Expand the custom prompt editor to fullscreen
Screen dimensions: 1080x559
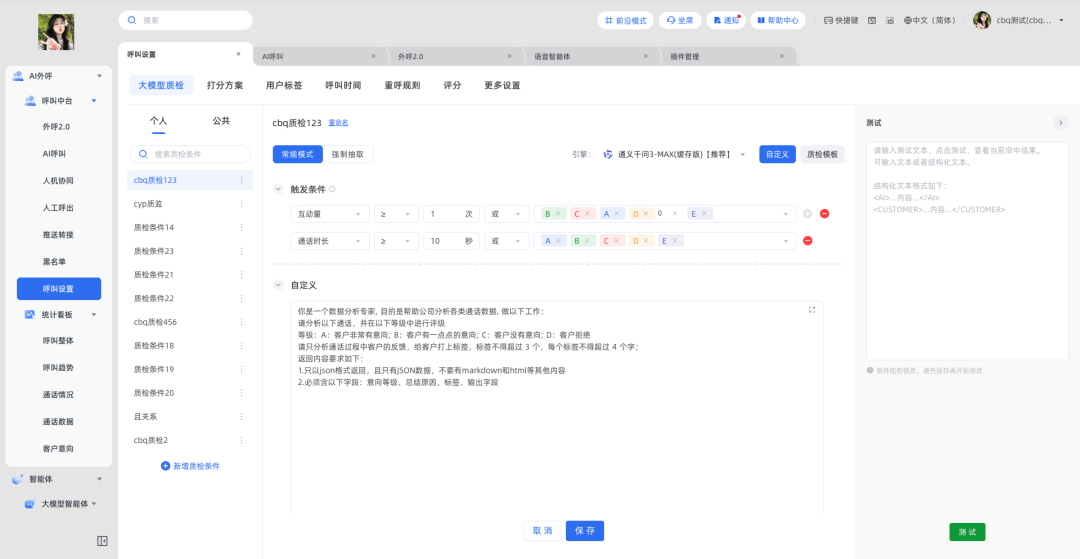(812, 310)
